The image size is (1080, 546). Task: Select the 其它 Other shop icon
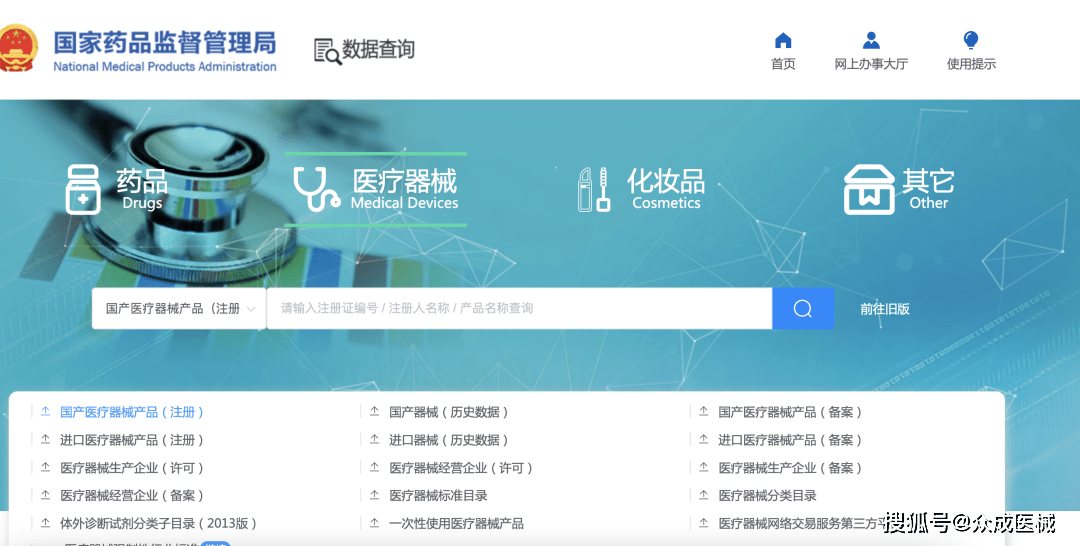(x=869, y=189)
